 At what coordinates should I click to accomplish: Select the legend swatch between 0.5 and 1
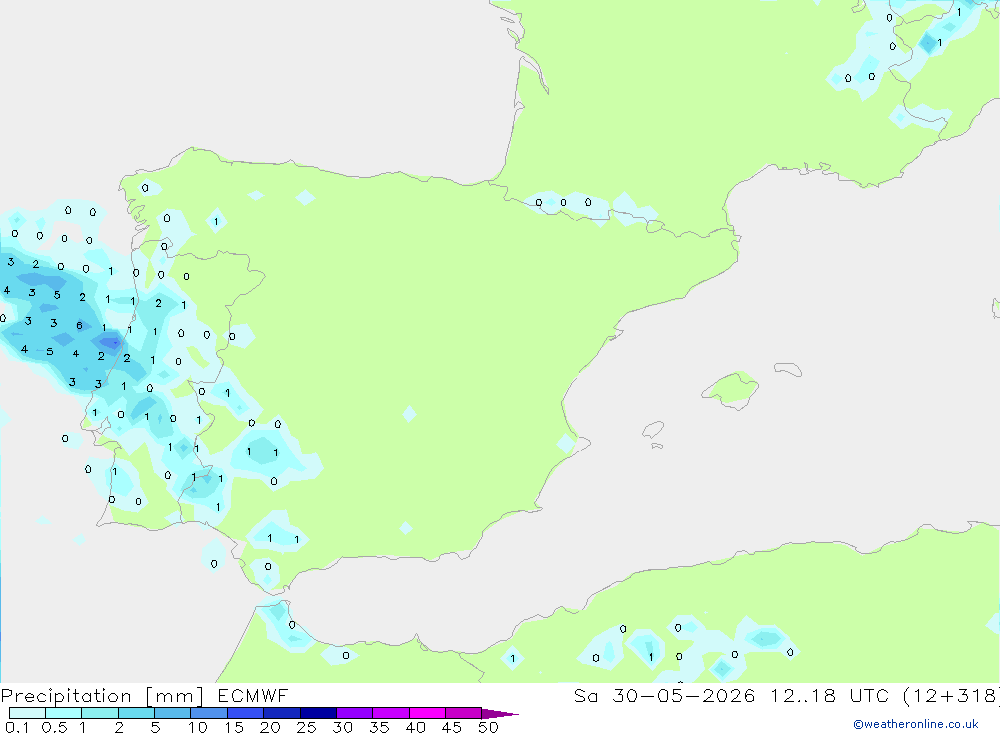(64, 713)
